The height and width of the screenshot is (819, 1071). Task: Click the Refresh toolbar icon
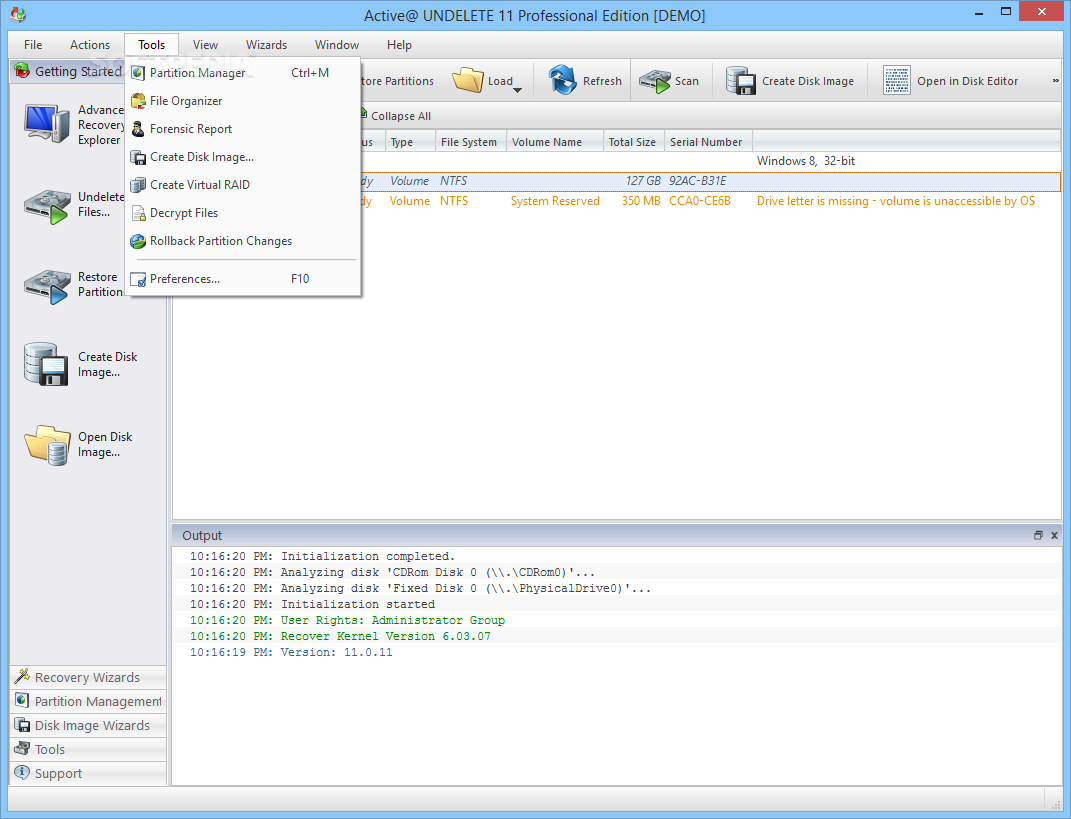click(x=563, y=81)
